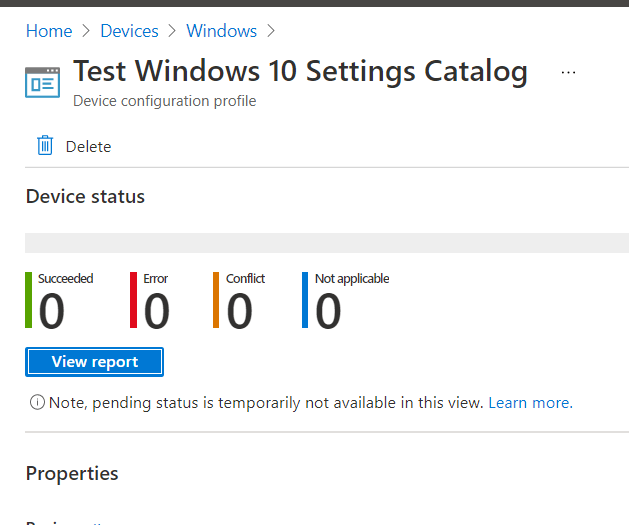629x525 pixels.
Task: Click the Not applicable count number
Action: pyautogui.click(x=328, y=312)
